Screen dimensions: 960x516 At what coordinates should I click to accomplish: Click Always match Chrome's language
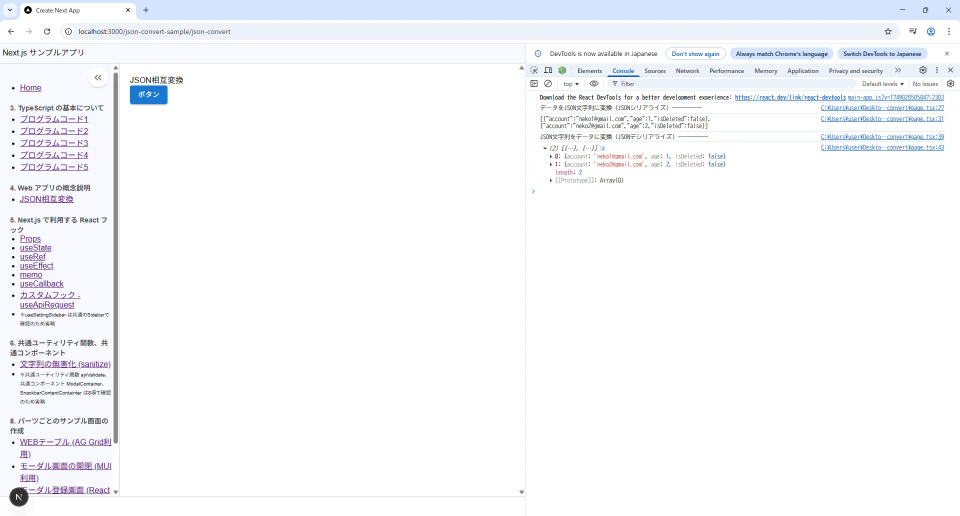[781, 54]
